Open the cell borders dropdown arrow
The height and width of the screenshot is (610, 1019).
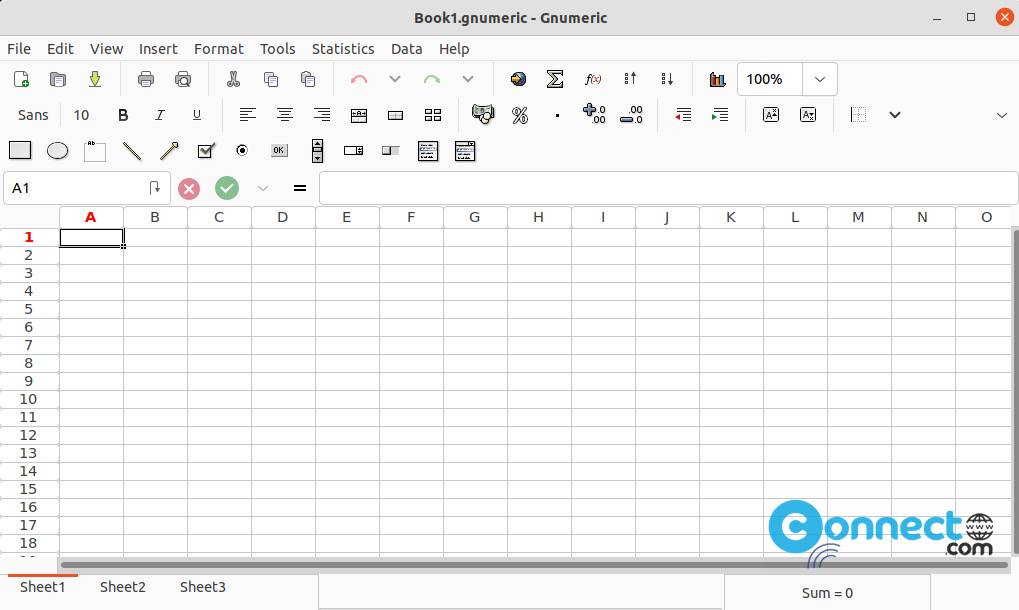pyautogui.click(x=895, y=115)
